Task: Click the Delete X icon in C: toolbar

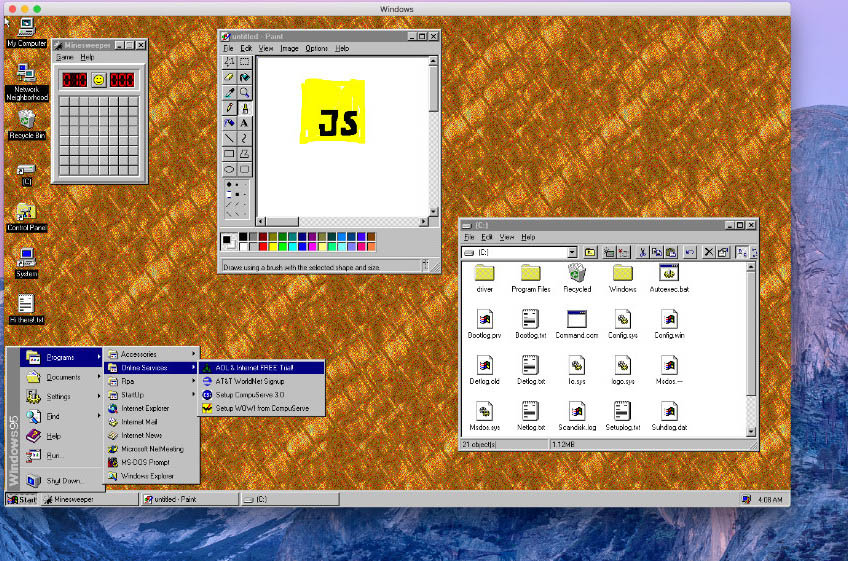Action: click(708, 252)
